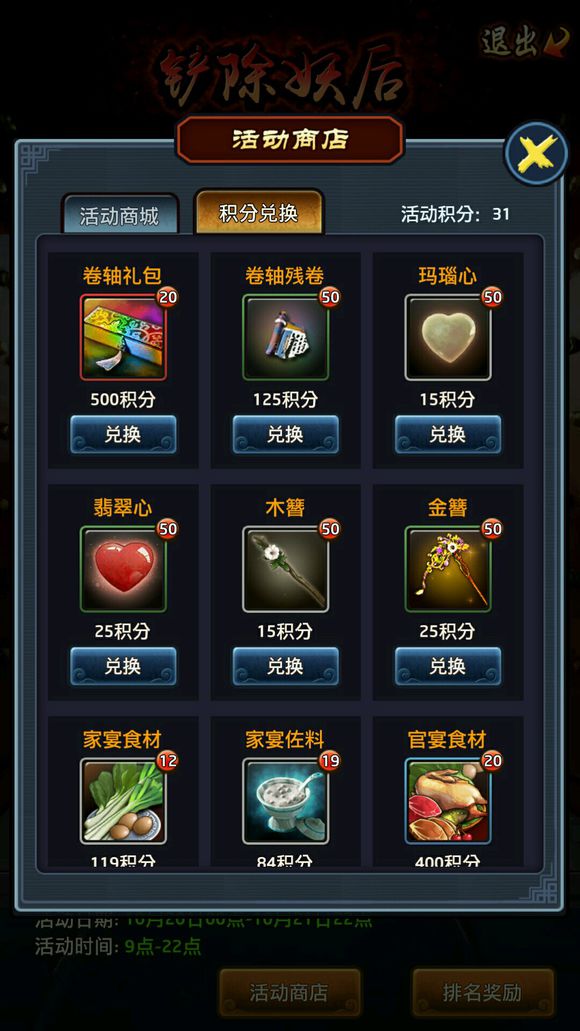Redeem 木簪 with the 兑换 button
The width and height of the screenshot is (580, 1031).
(x=285, y=667)
